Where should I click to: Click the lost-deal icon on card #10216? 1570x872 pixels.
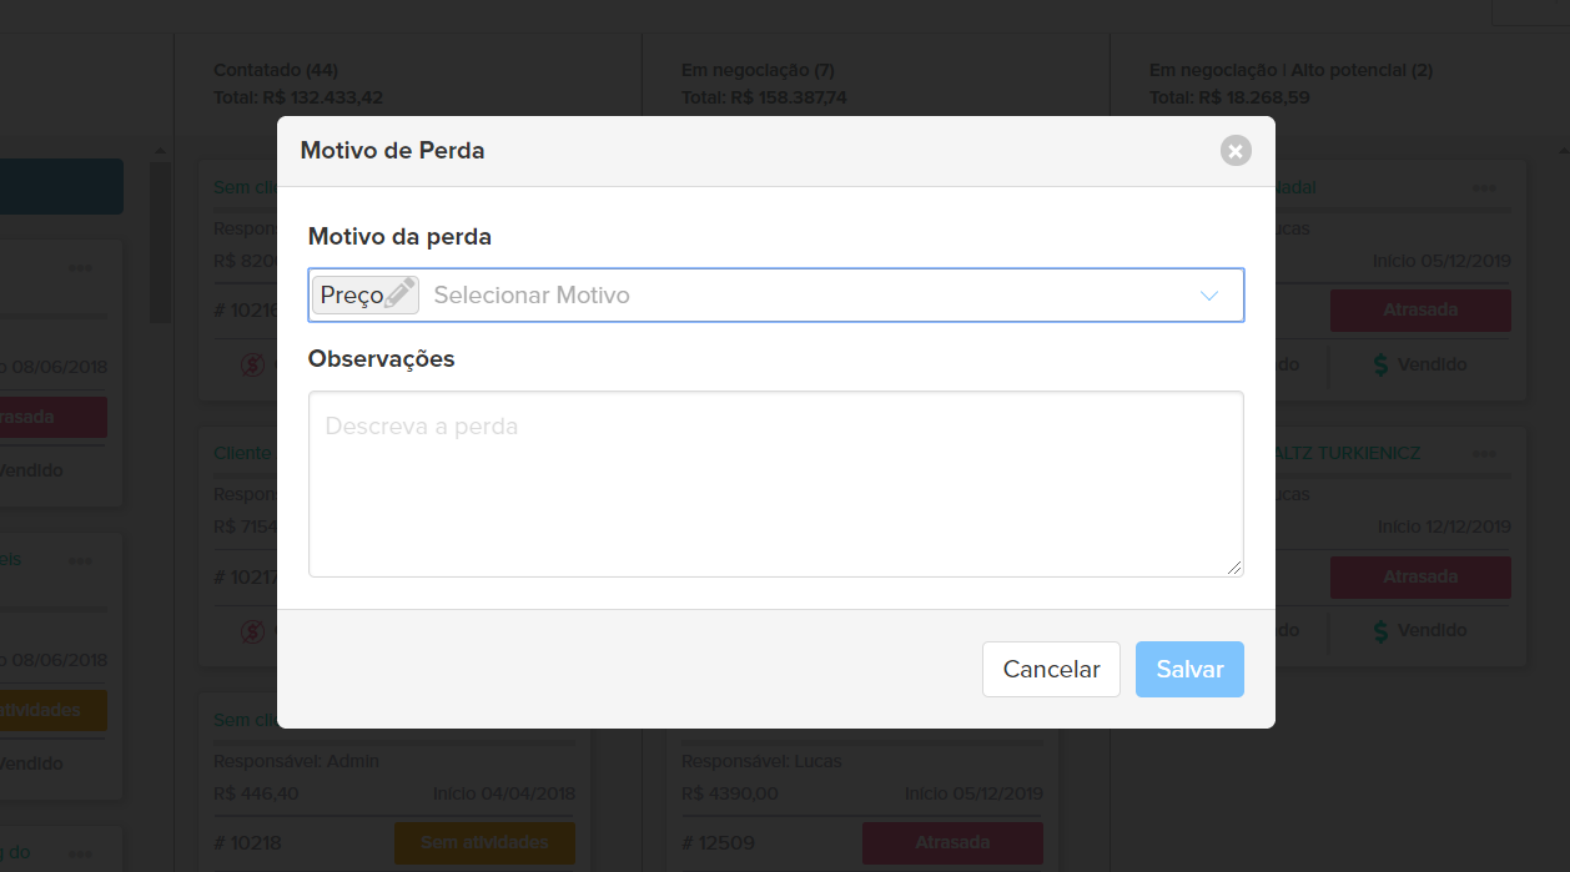point(252,365)
